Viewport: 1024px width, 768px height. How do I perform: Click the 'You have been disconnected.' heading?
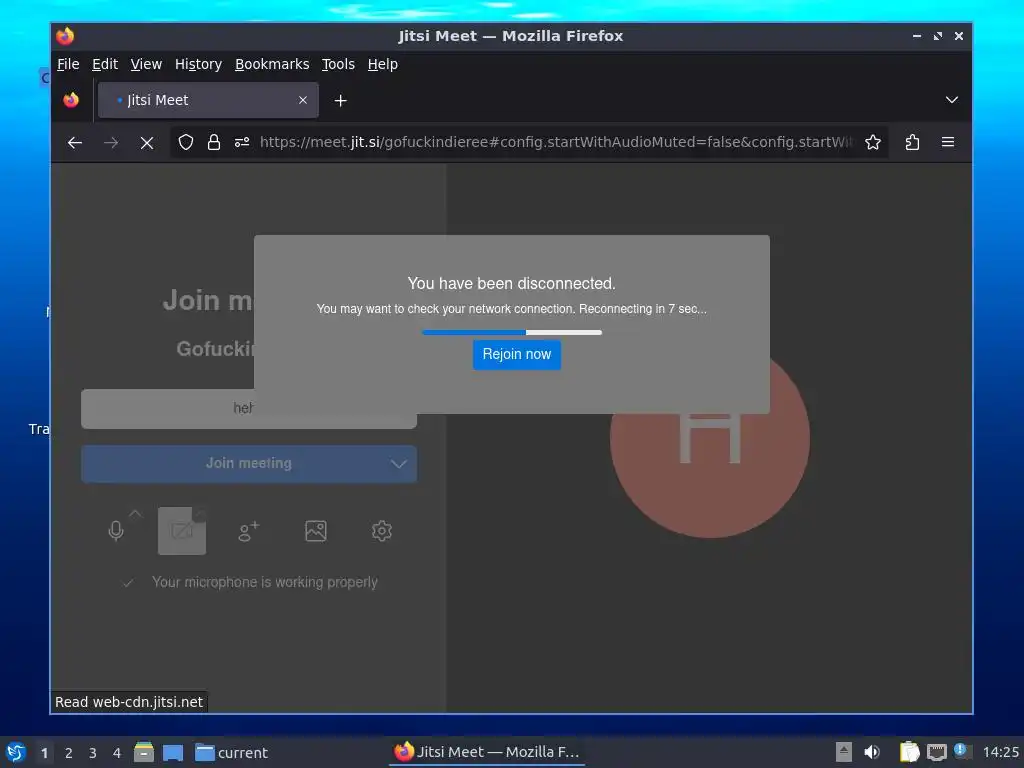pos(511,283)
